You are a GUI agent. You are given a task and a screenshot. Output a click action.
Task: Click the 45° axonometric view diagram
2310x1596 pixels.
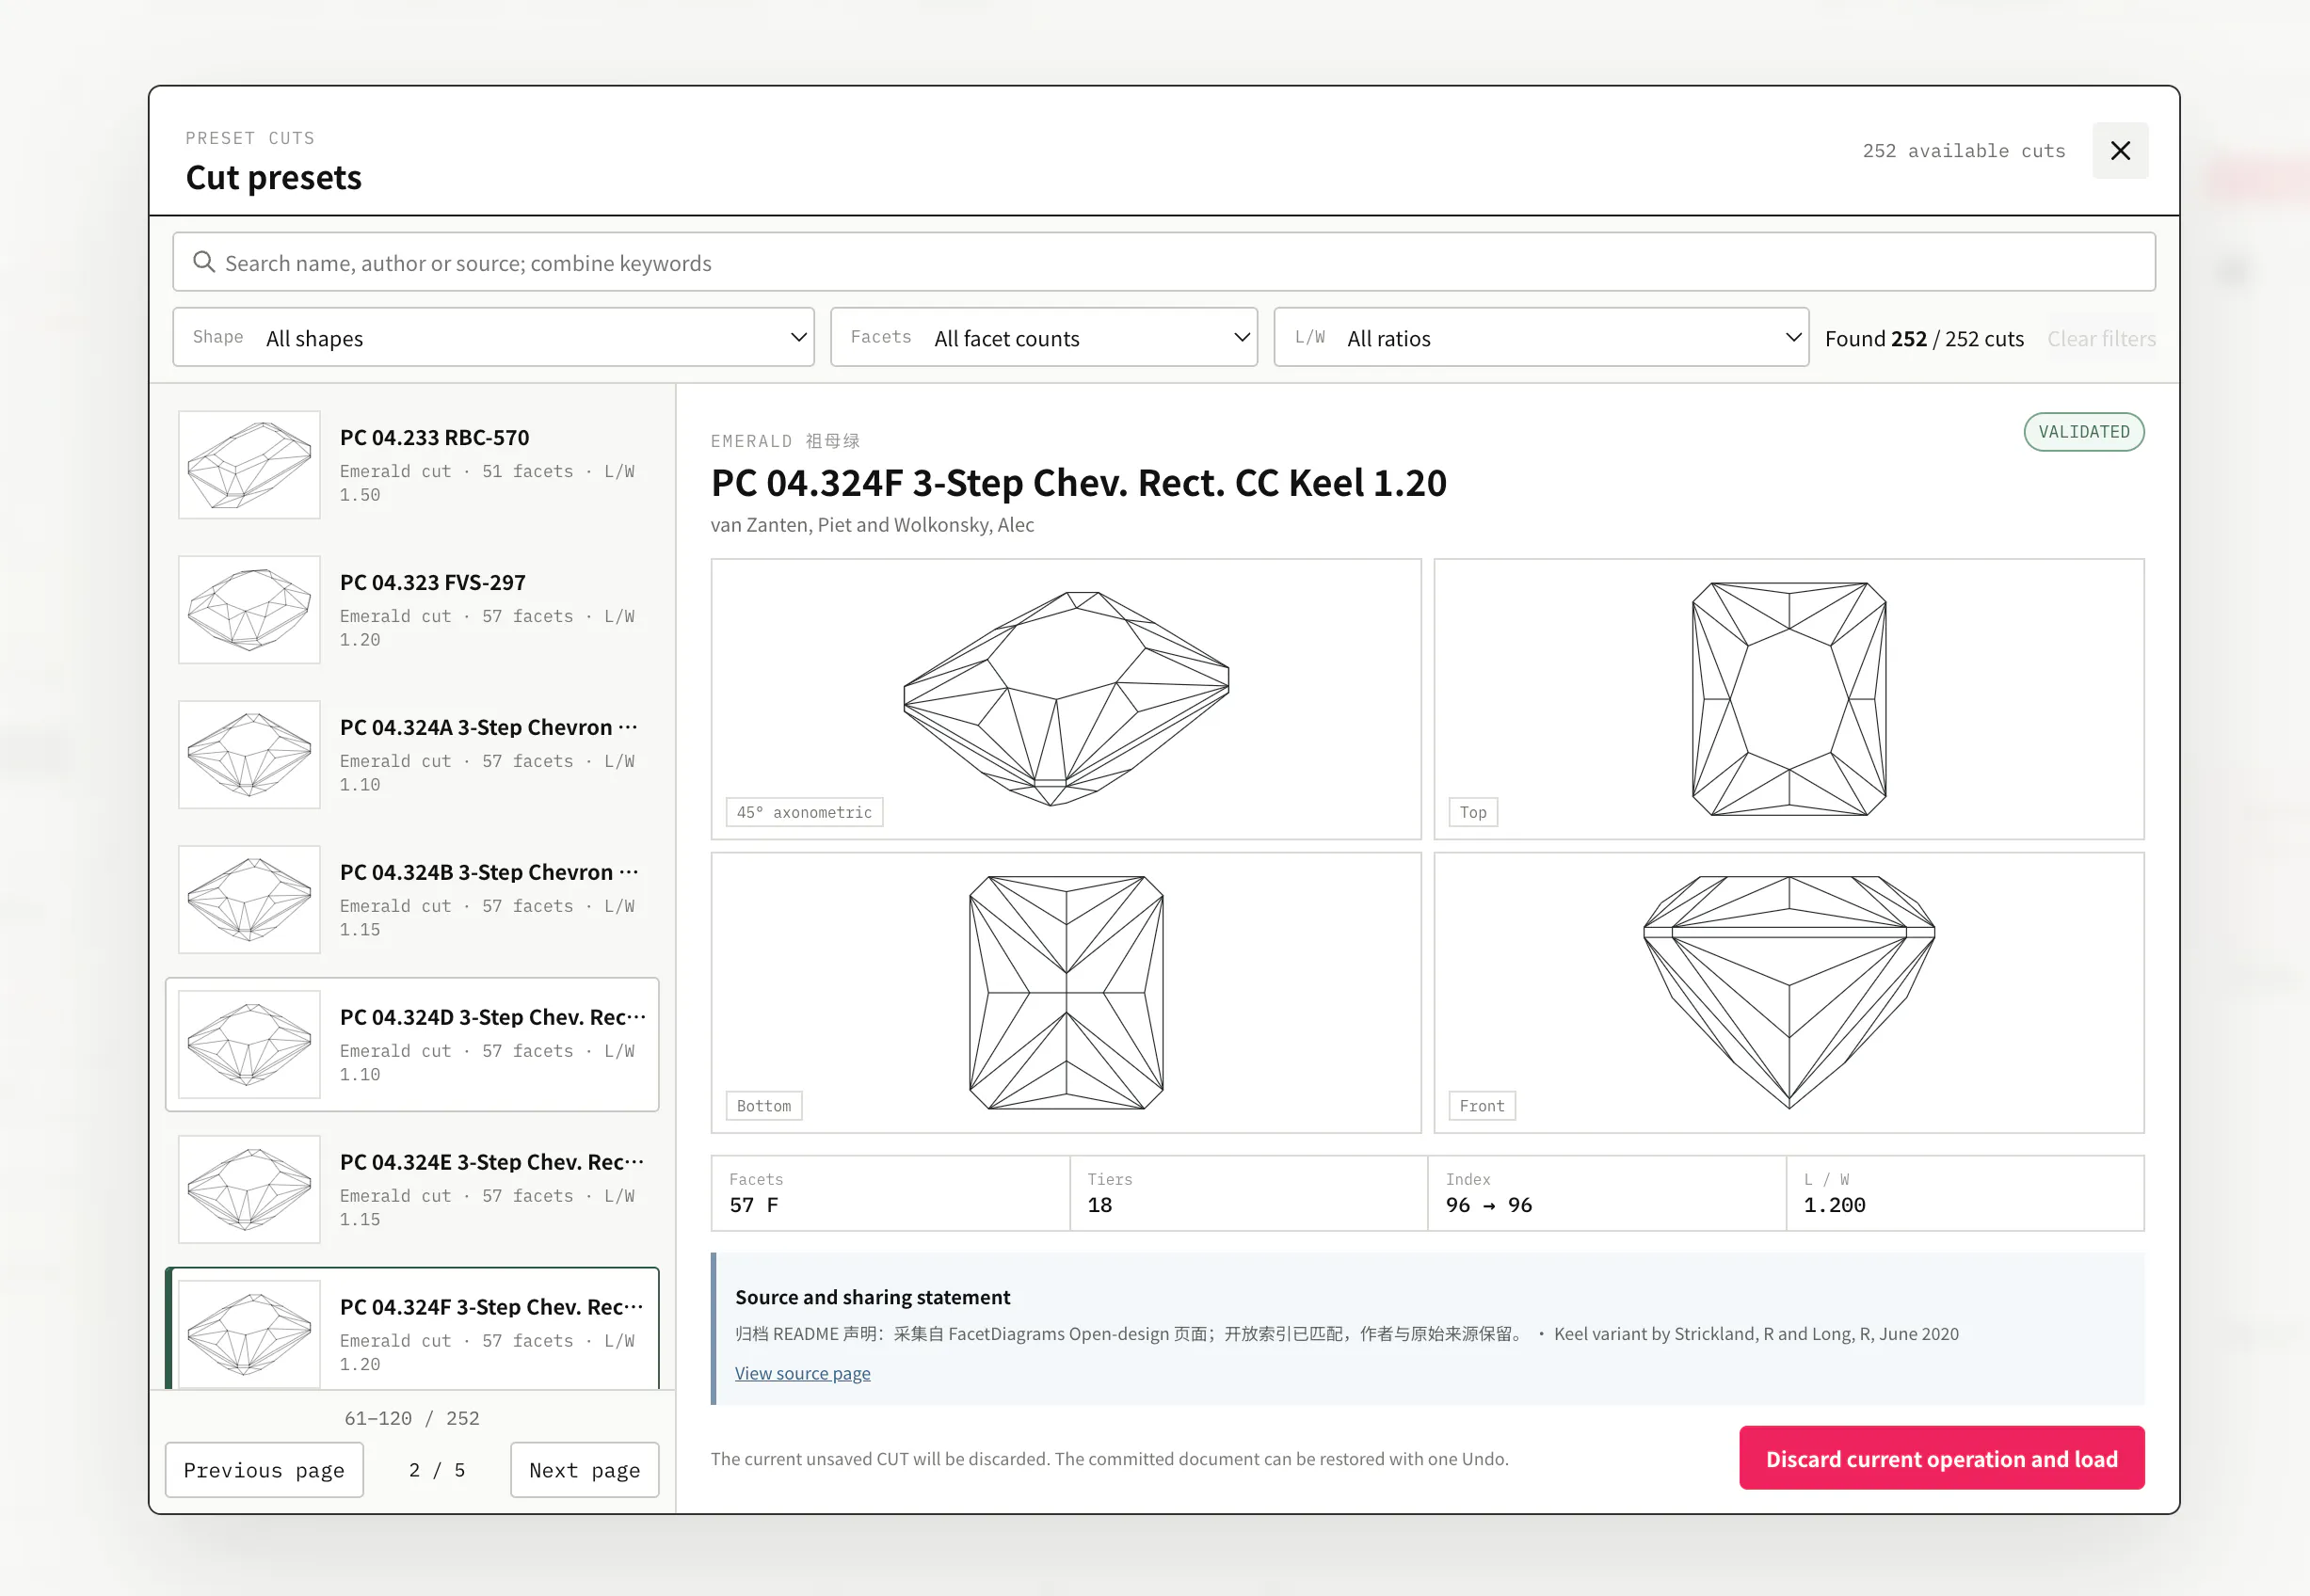(x=1066, y=699)
